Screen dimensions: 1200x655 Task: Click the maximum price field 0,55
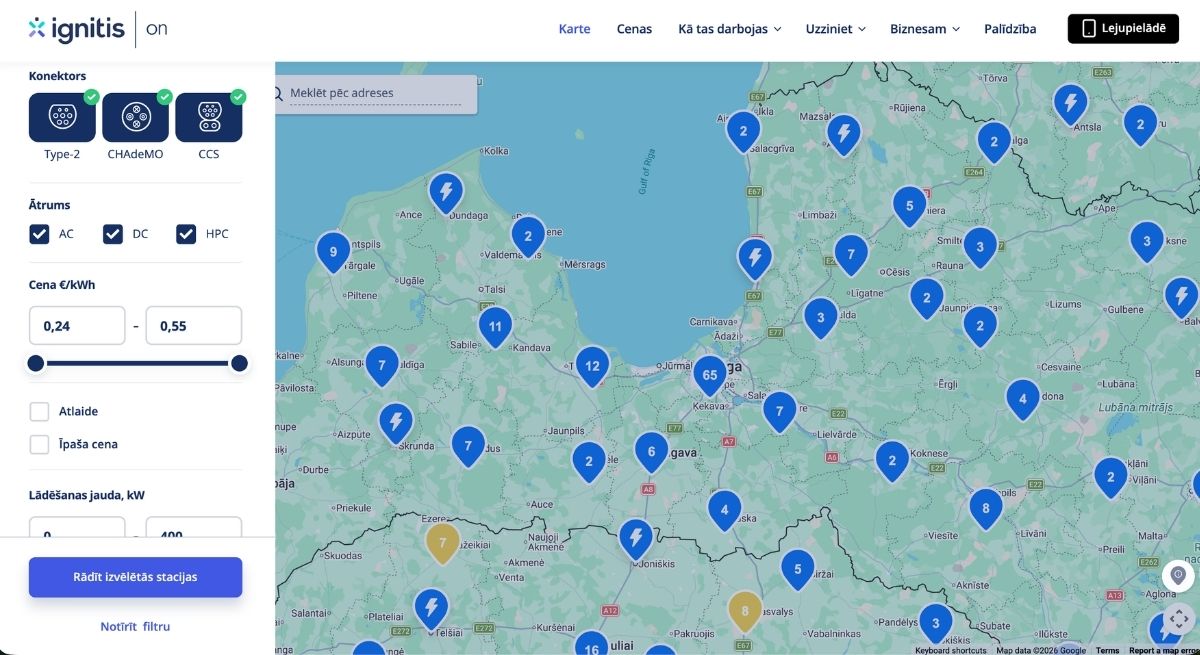(x=194, y=326)
